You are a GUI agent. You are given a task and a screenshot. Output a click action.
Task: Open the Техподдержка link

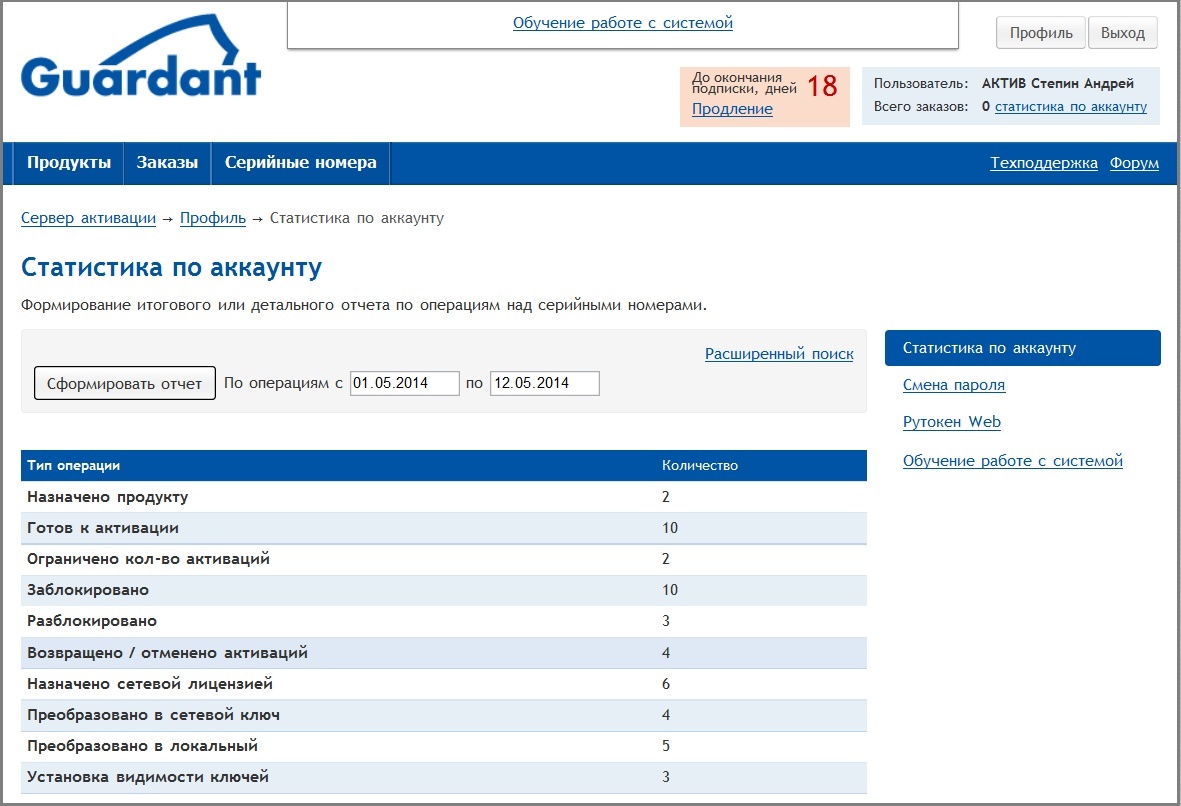click(1043, 163)
